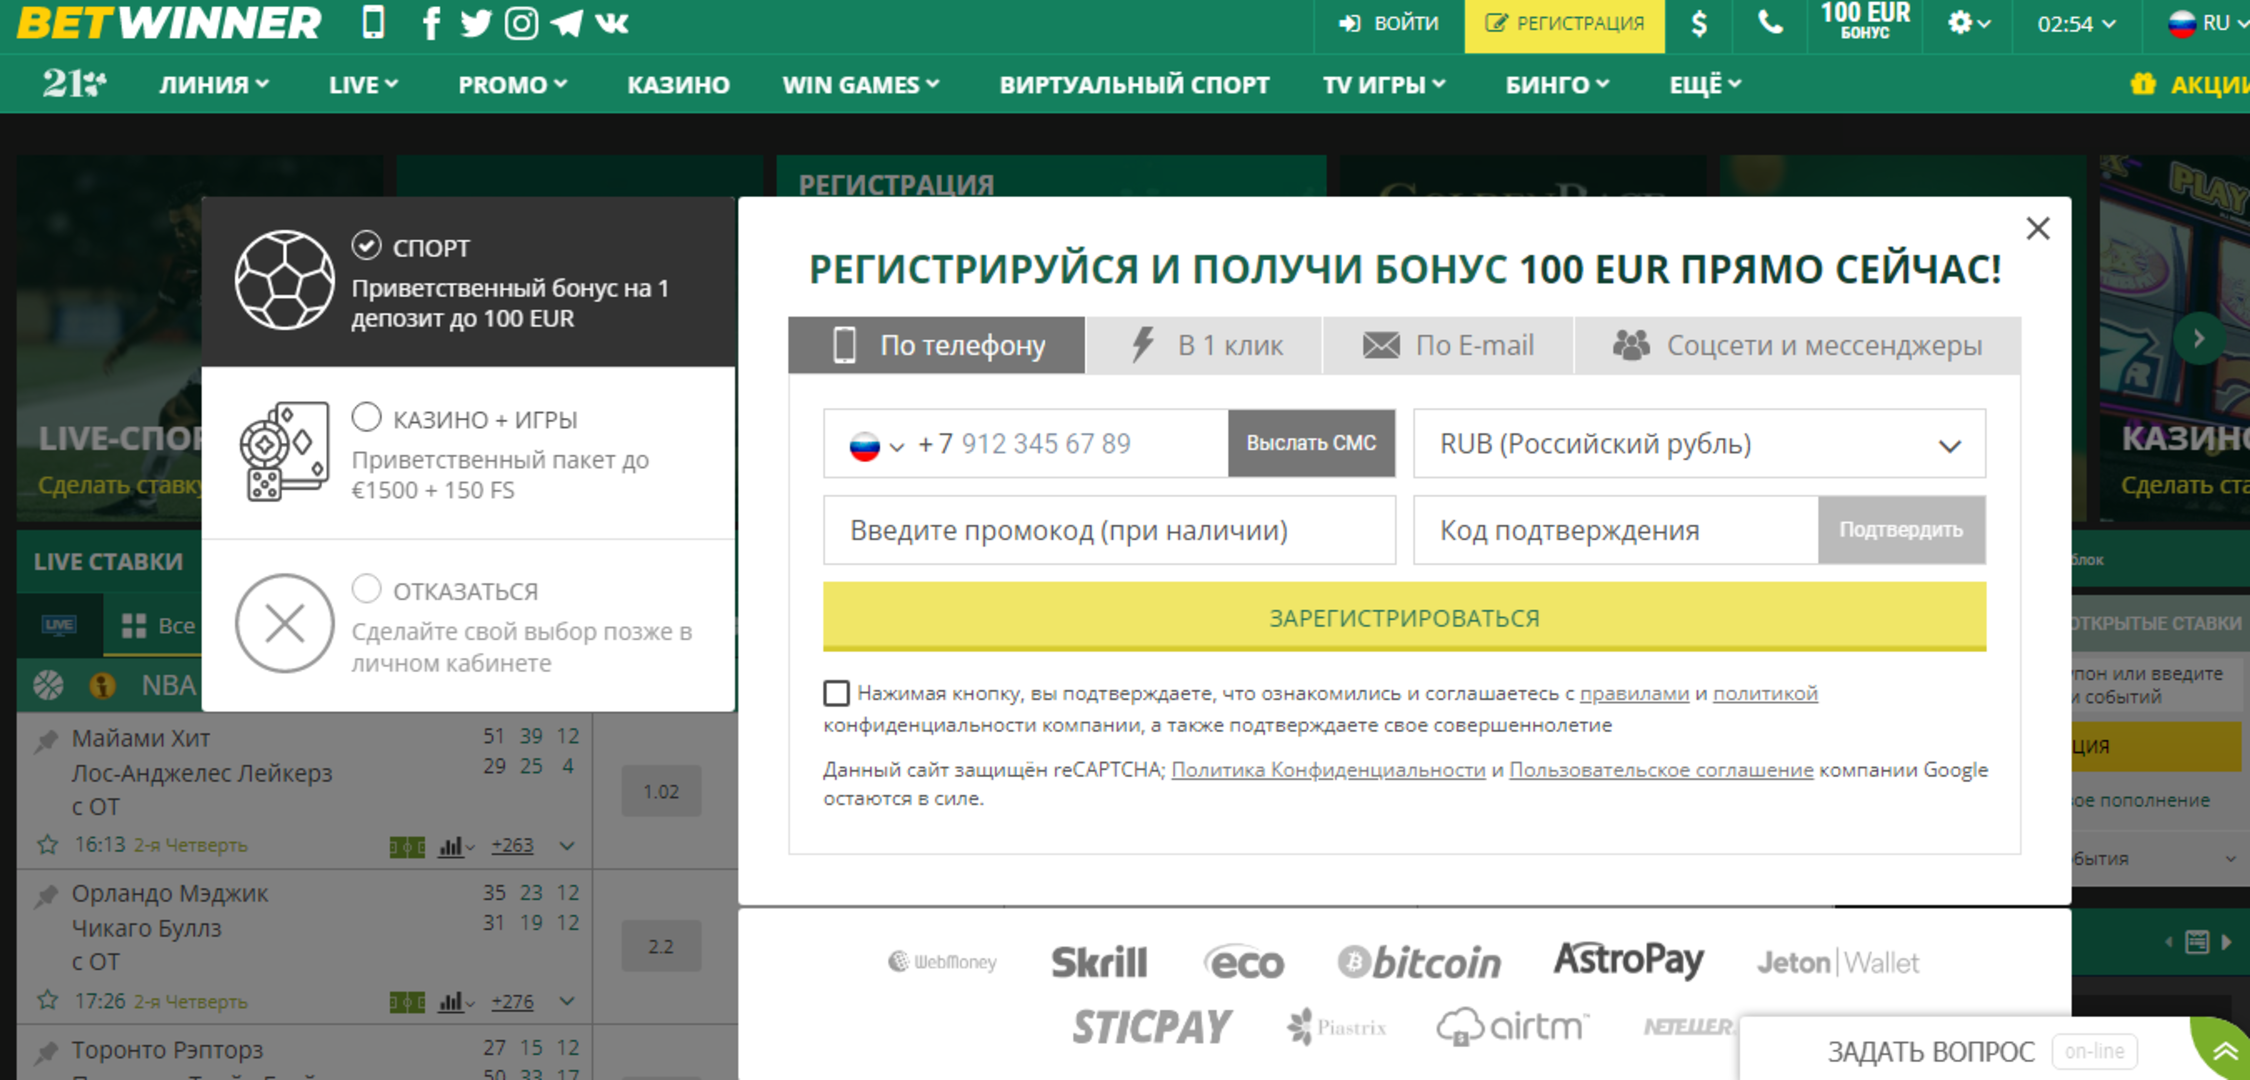2250x1080 pixels.
Task: Close the registration popup
Action: (2037, 229)
